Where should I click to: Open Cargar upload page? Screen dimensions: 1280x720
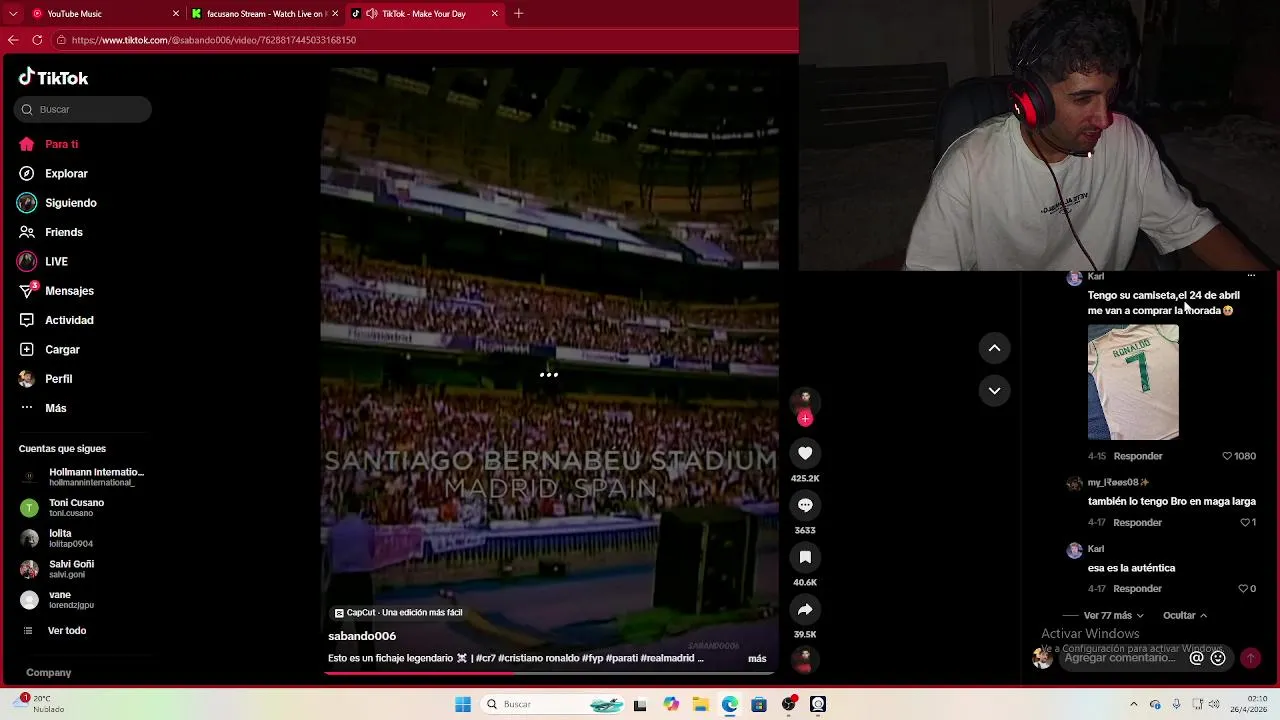coord(62,350)
